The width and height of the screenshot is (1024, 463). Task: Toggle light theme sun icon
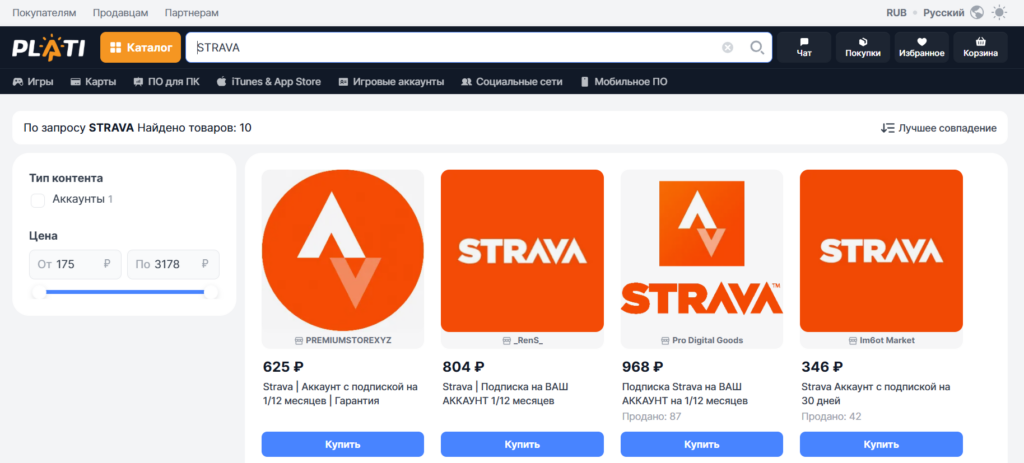click(999, 12)
